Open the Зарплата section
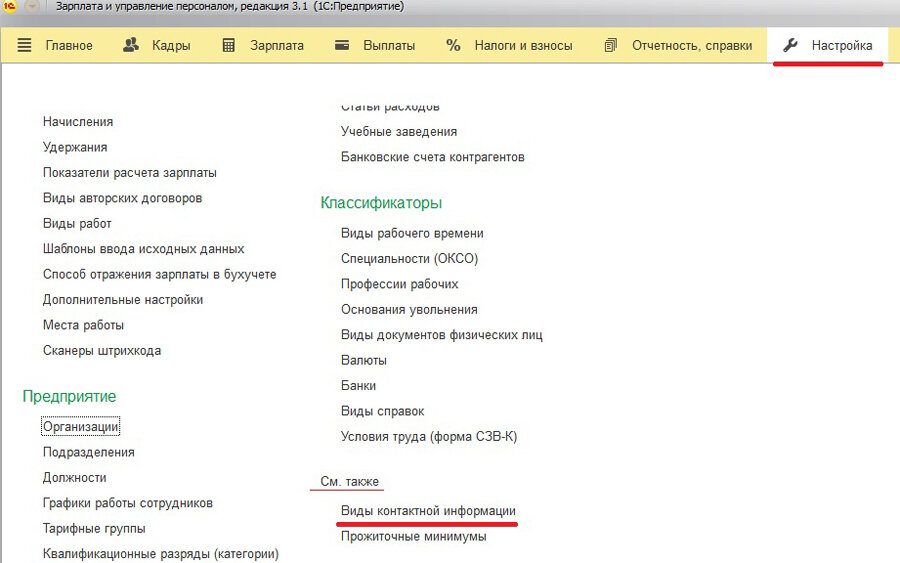 pos(277,45)
